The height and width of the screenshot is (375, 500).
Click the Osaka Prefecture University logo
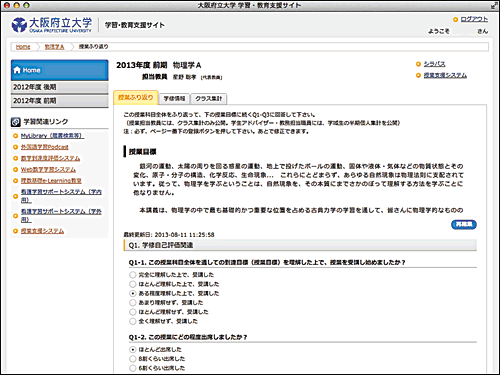pyautogui.click(x=52, y=25)
